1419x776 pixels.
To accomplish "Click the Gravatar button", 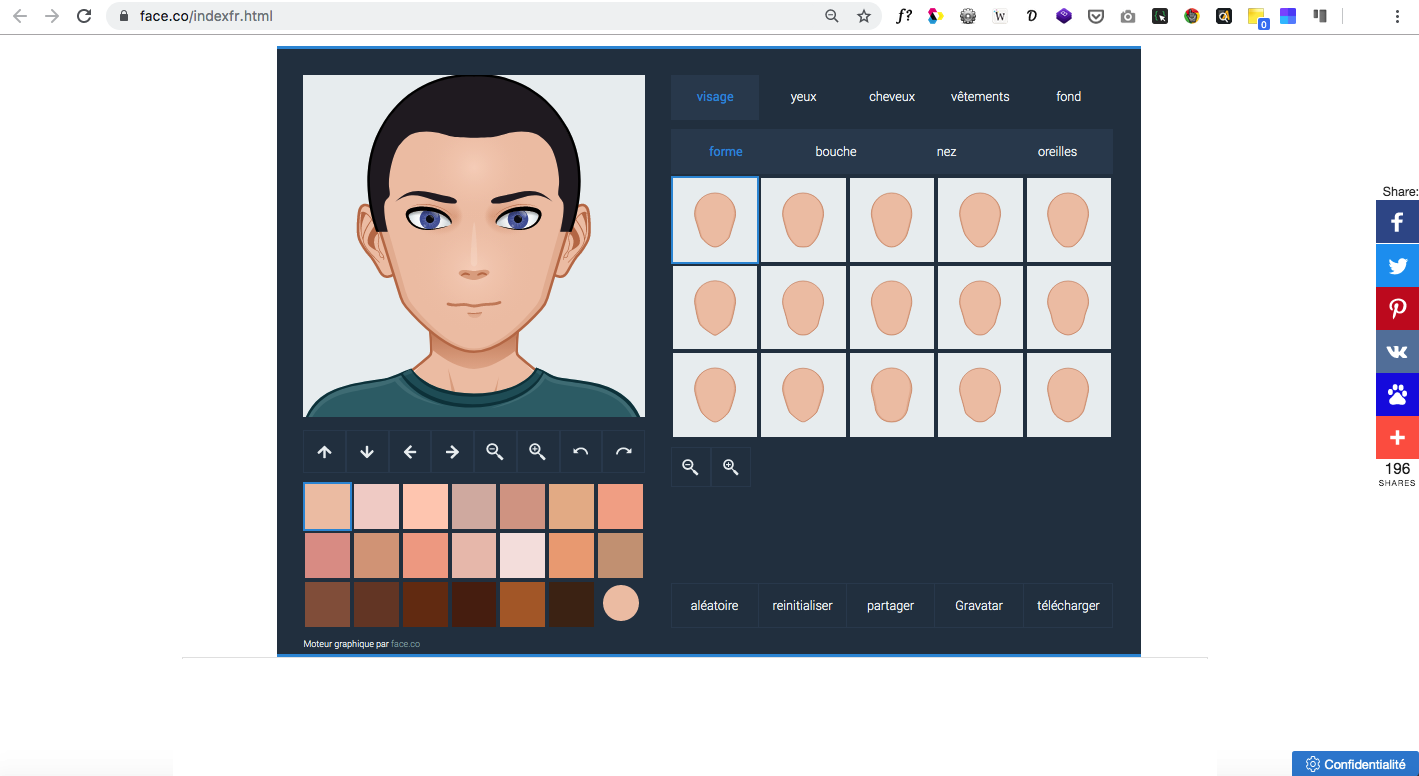I will tap(979, 606).
